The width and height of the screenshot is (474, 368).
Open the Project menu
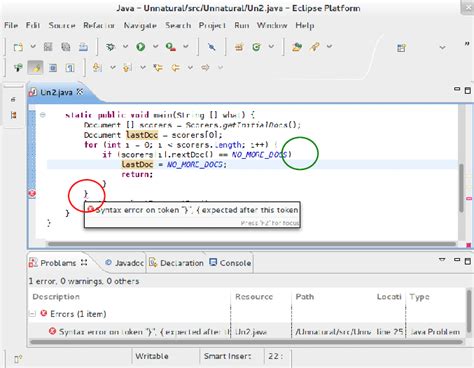pyautogui.click(x=212, y=25)
